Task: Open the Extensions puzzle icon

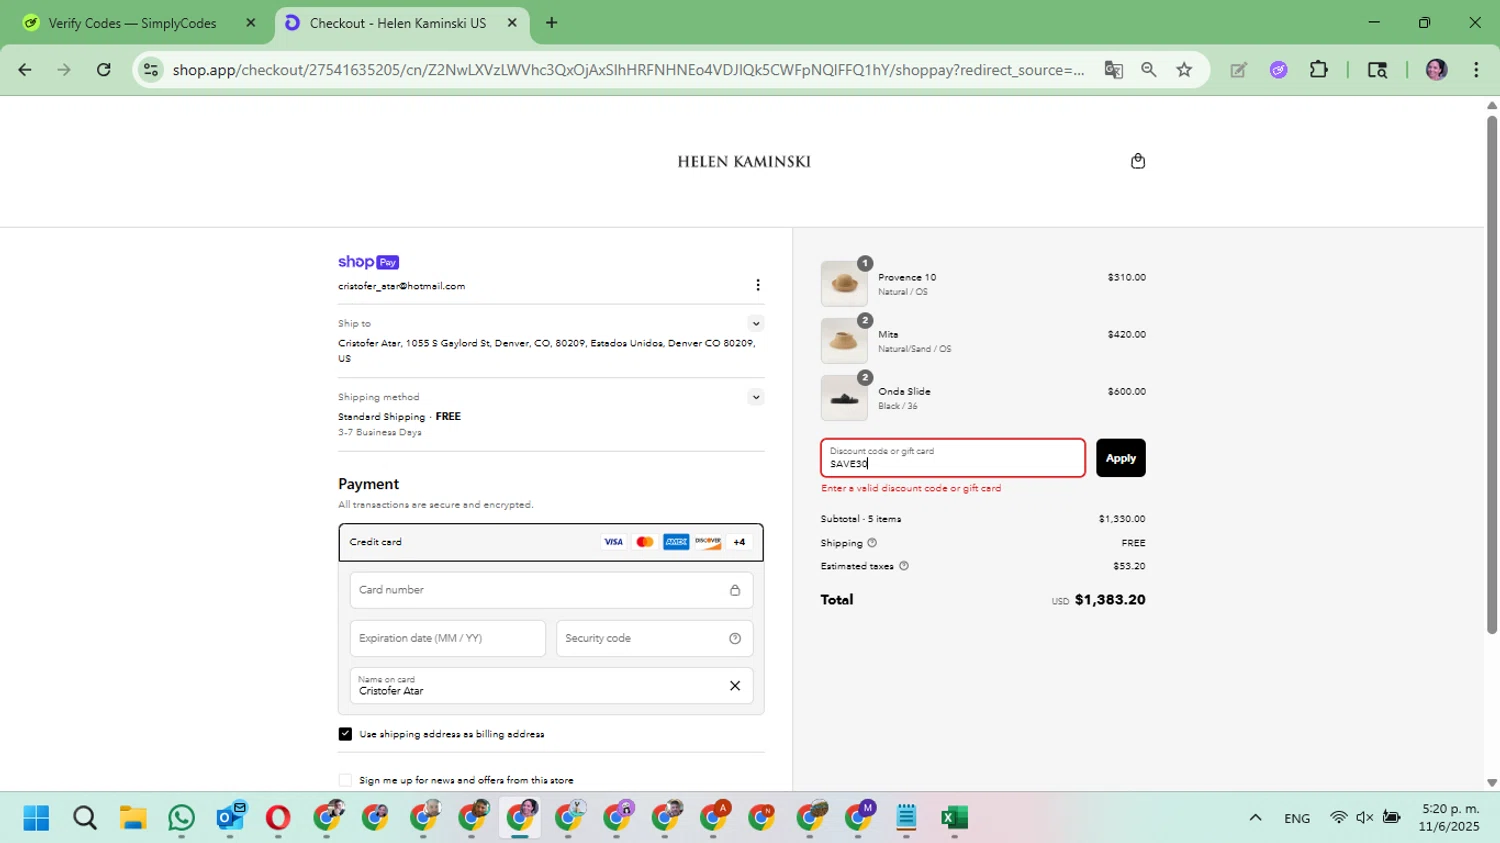Action: click(x=1319, y=69)
